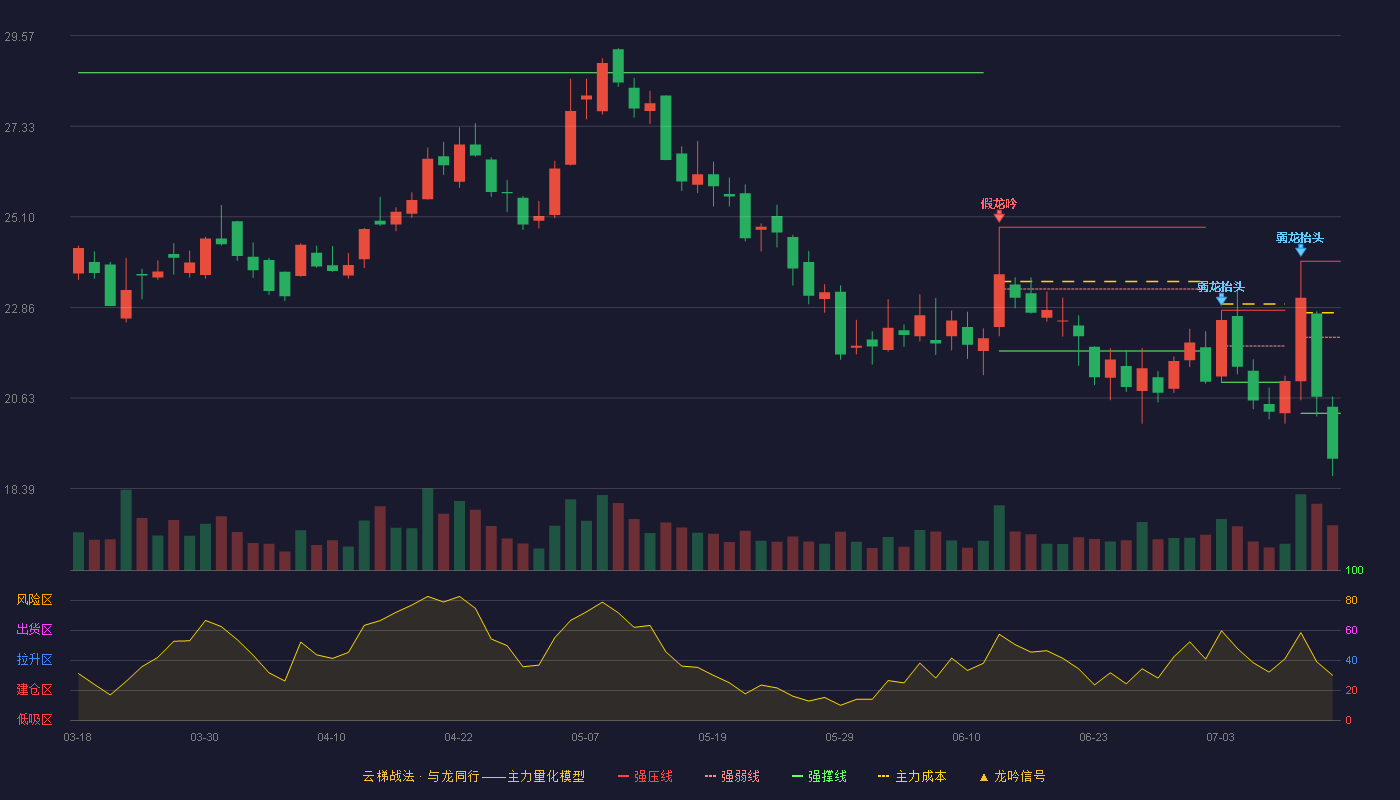Toggle the 云梯战法 主力量化模型 legend entry
This screenshot has height=800, width=1400.
(x=473, y=776)
